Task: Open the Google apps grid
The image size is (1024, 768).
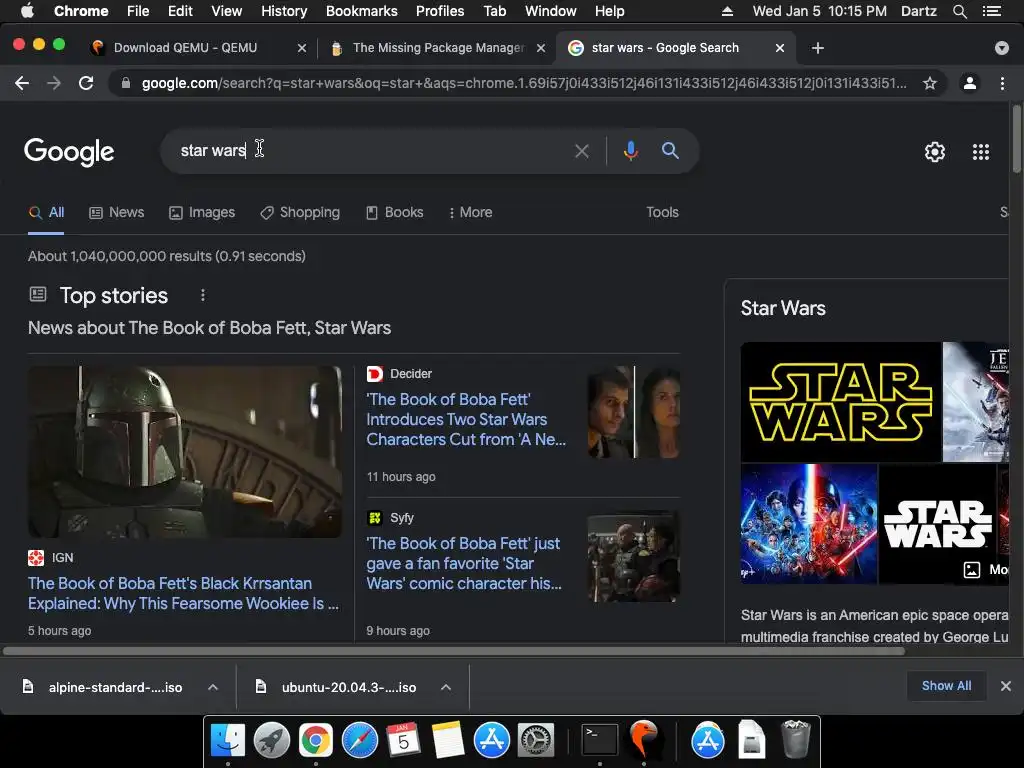Action: [x=981, y=152]
